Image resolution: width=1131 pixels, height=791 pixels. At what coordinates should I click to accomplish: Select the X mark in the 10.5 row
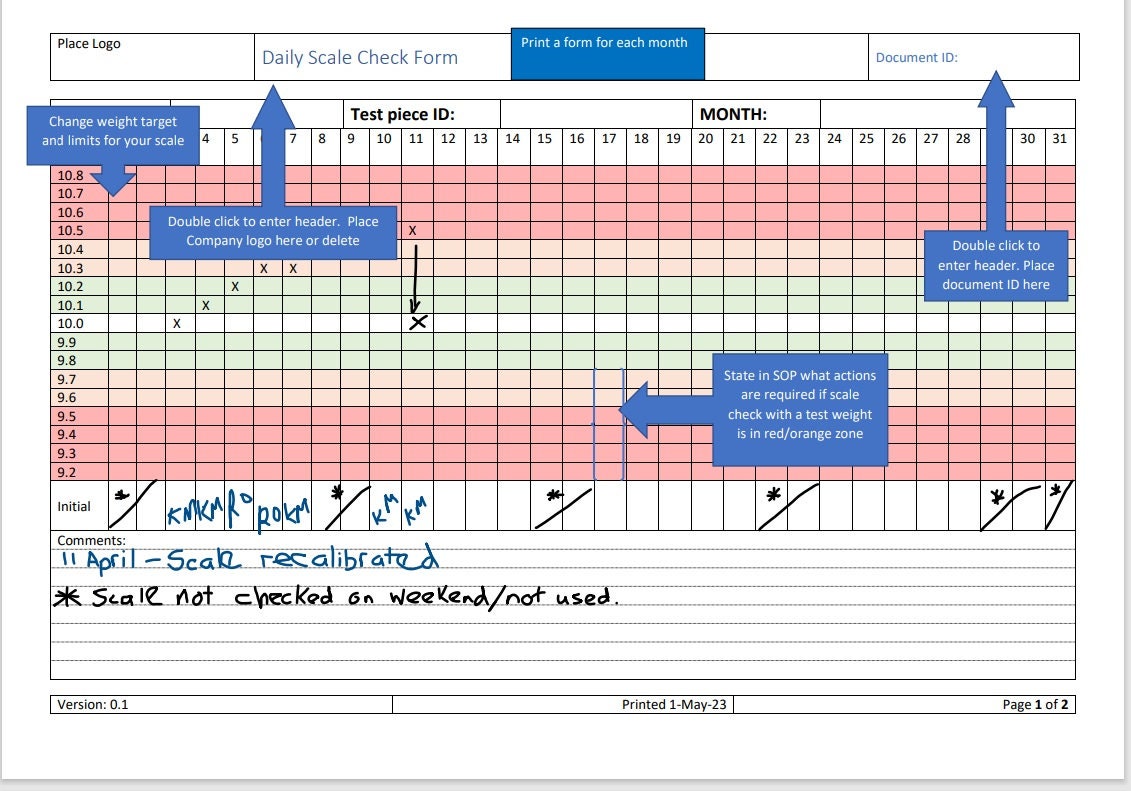[413, 230]
